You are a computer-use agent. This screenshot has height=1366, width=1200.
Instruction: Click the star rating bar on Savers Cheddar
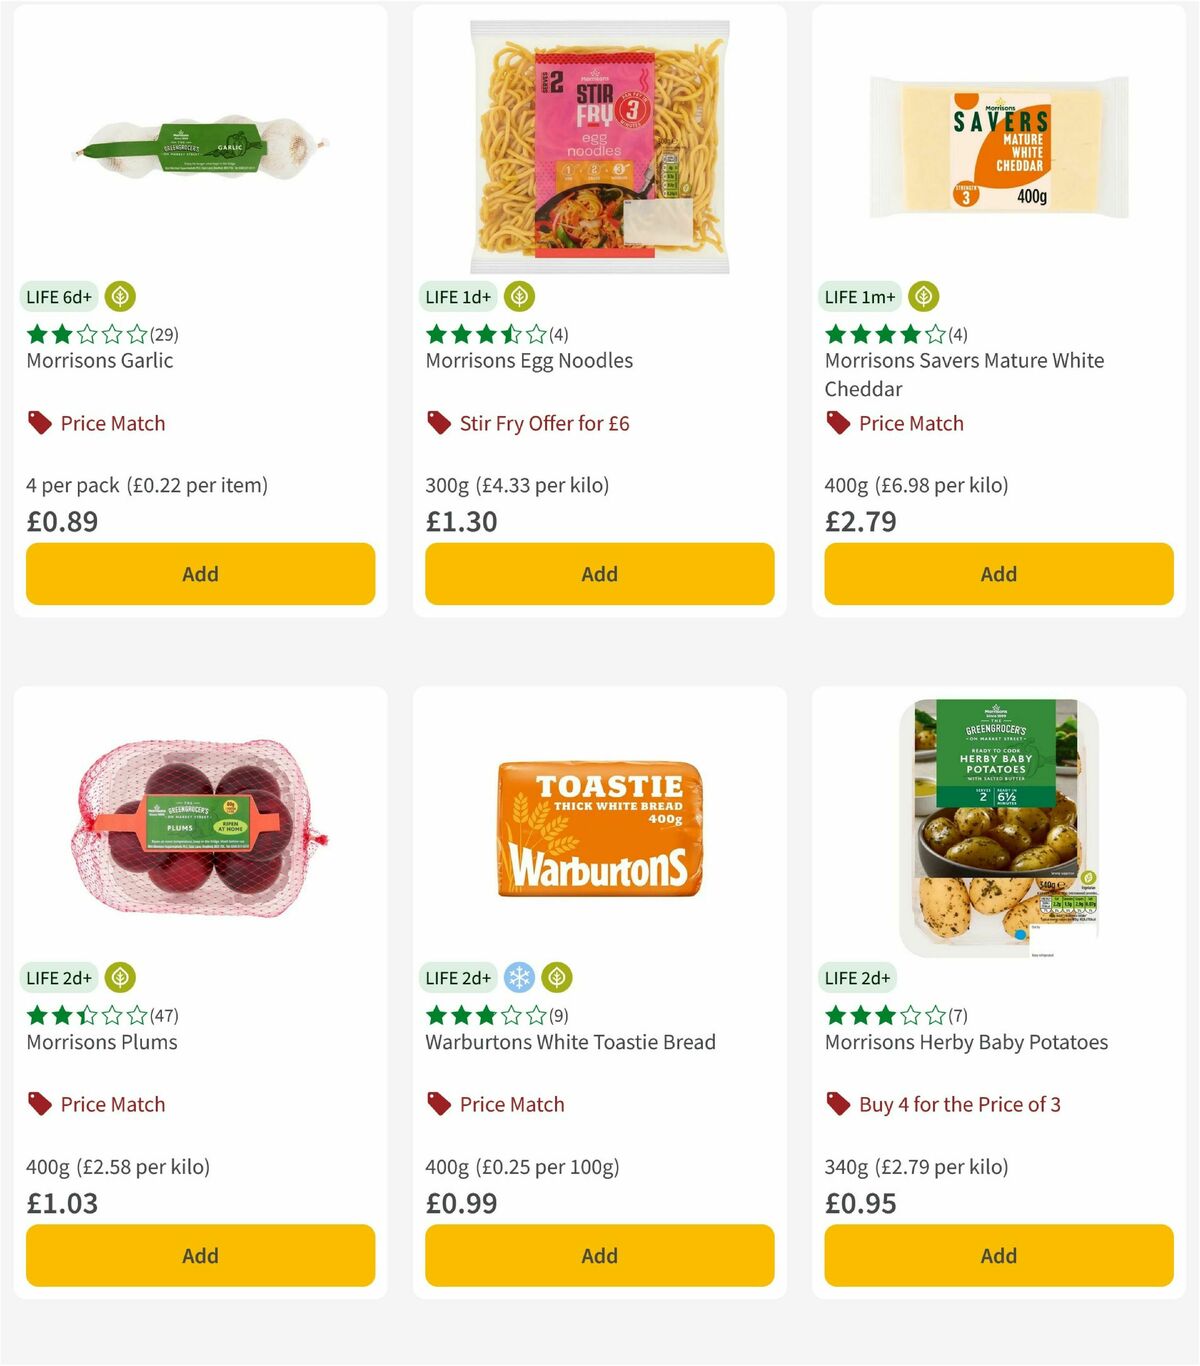[x=880, y=334]
